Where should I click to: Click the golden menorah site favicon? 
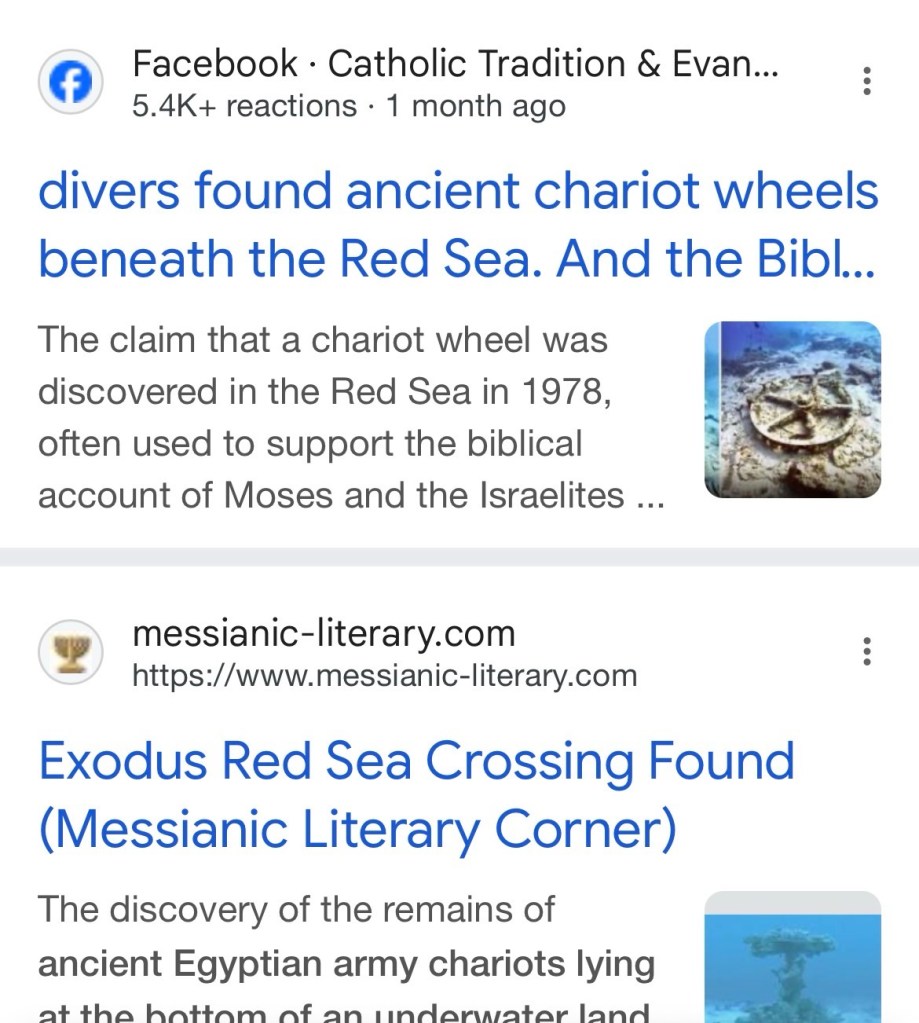[70, 652]
